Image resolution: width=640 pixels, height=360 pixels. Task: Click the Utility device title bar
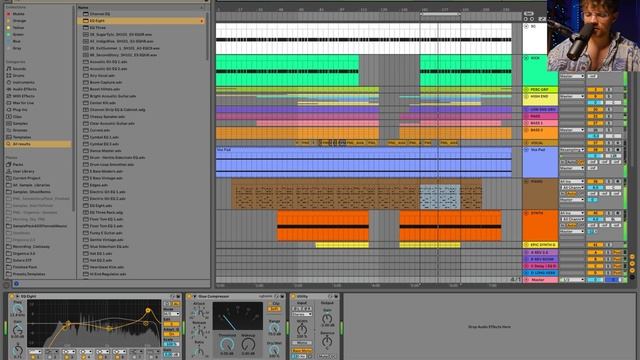point(314,296)
